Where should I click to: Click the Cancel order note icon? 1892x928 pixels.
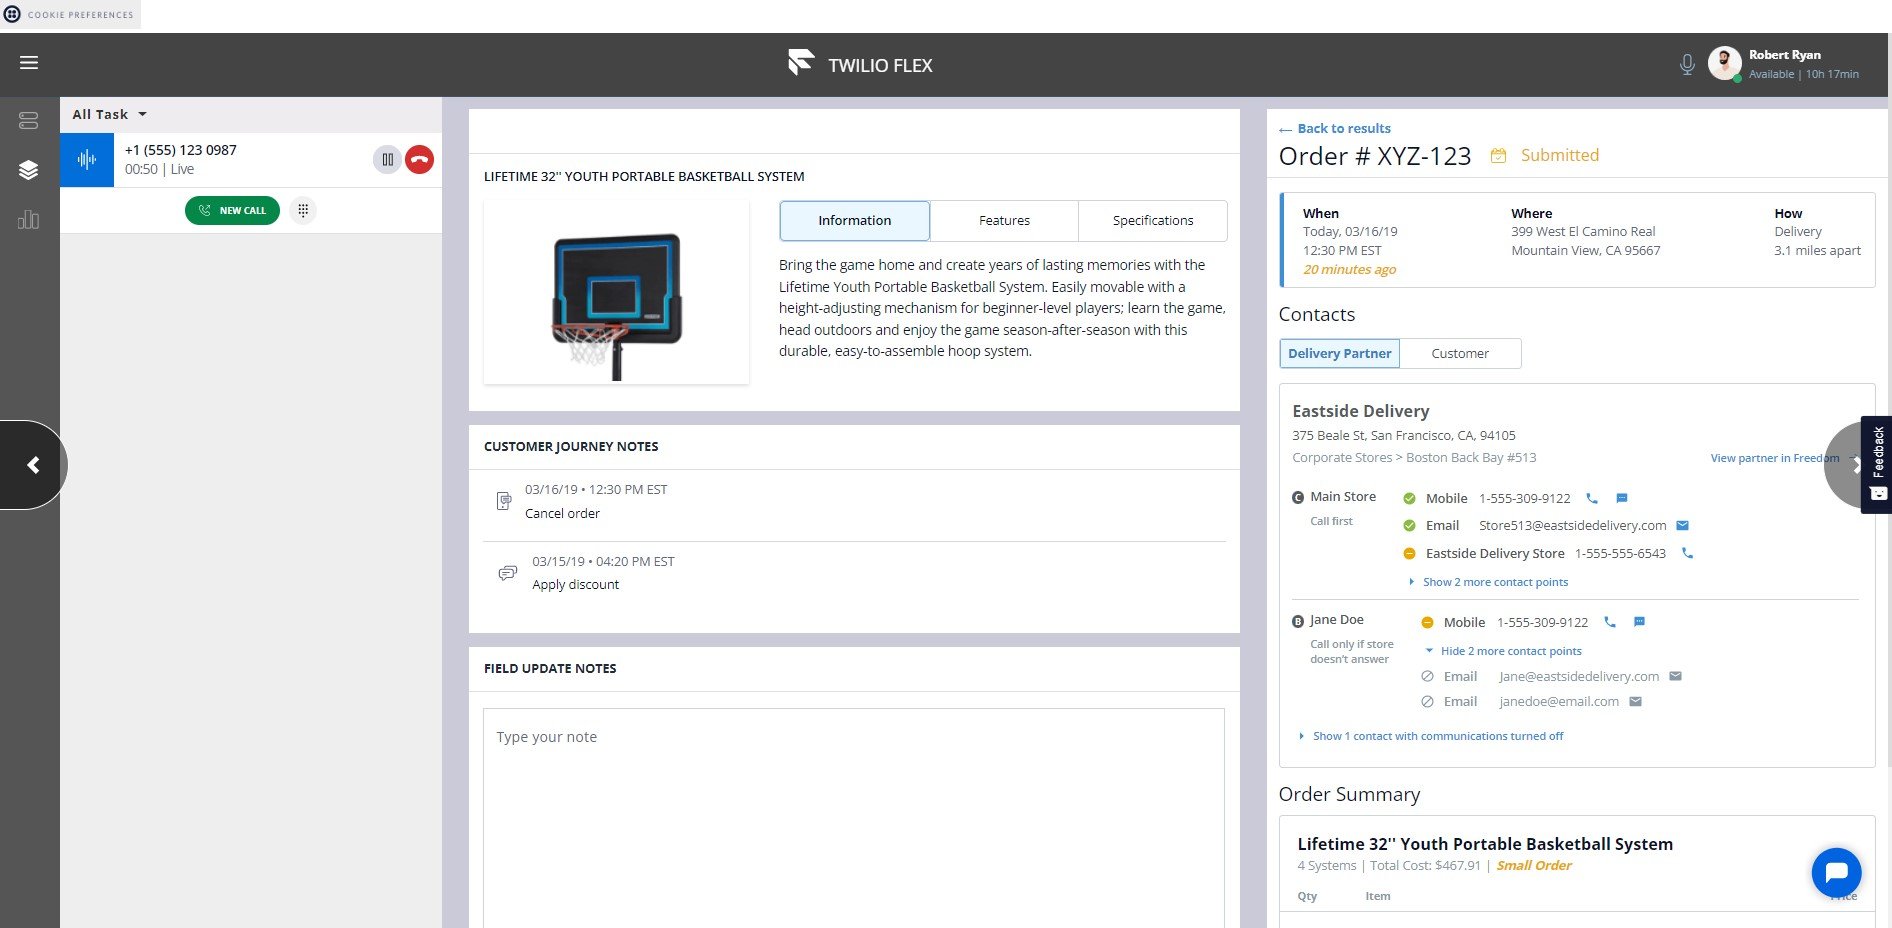[x=504, y=501]
